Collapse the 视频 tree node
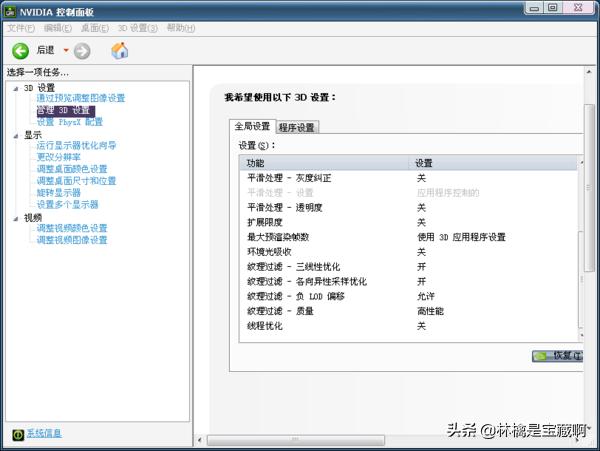This screenshot has width=600, height=451. (x=15, y=217)
